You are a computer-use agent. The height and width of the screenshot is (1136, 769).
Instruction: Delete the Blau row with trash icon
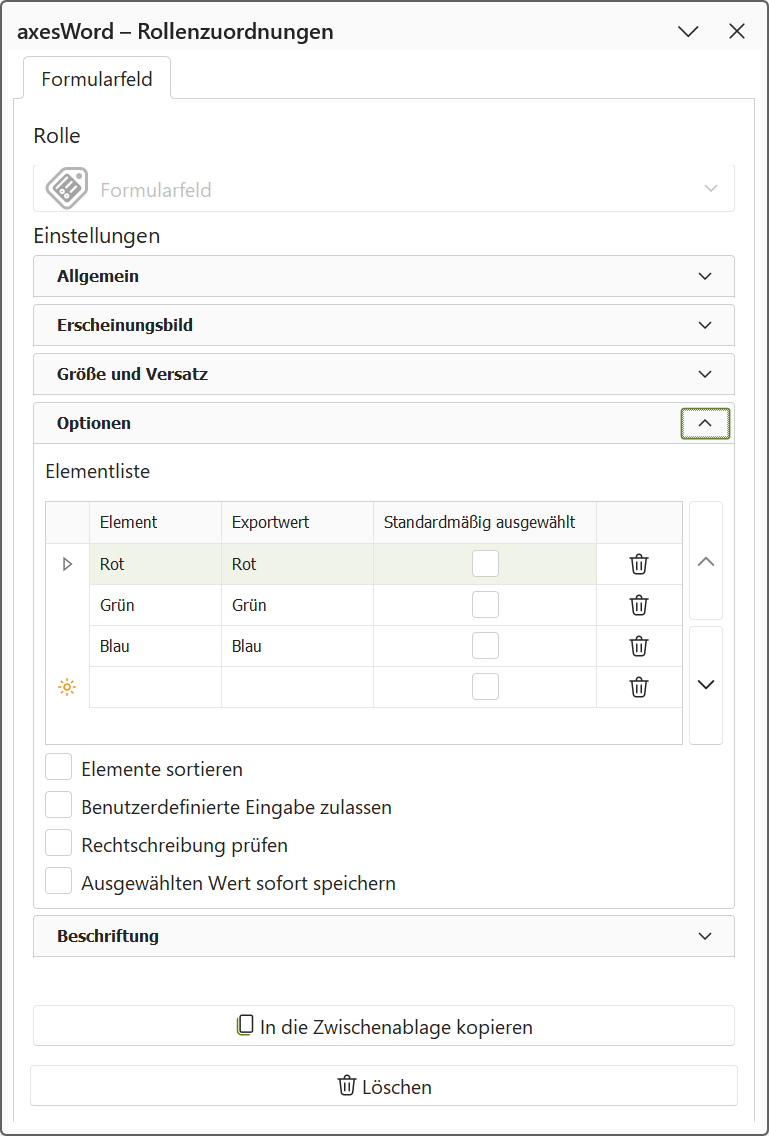pos(638,646)
